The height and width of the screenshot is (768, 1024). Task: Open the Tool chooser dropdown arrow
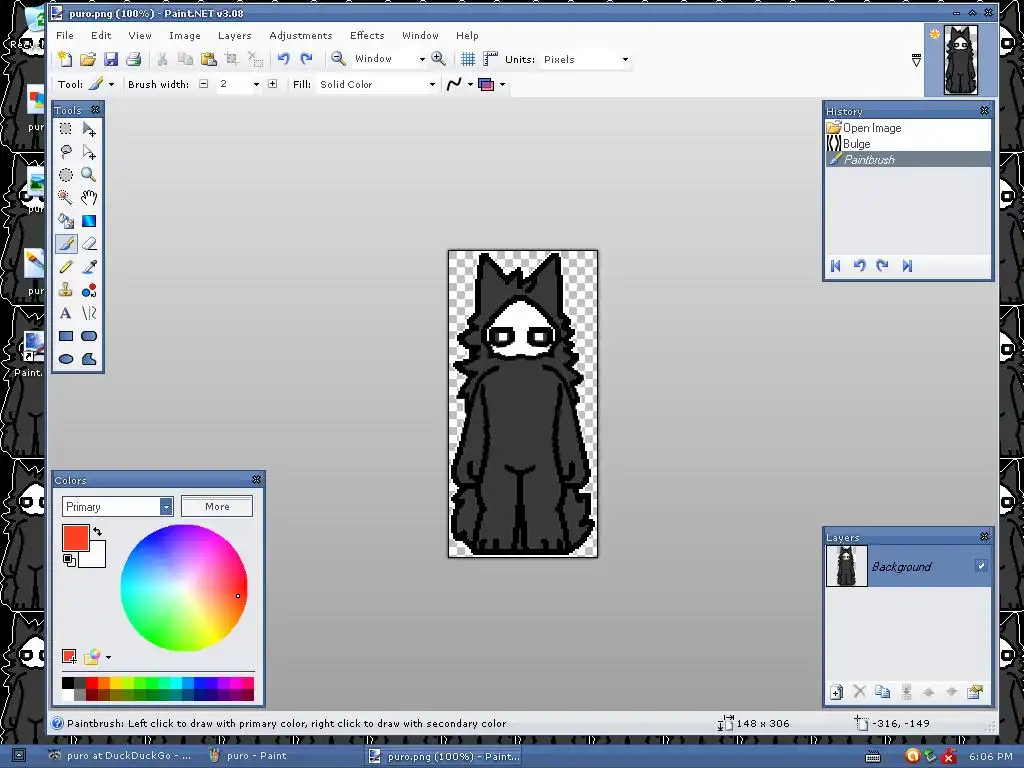(111, 84)
